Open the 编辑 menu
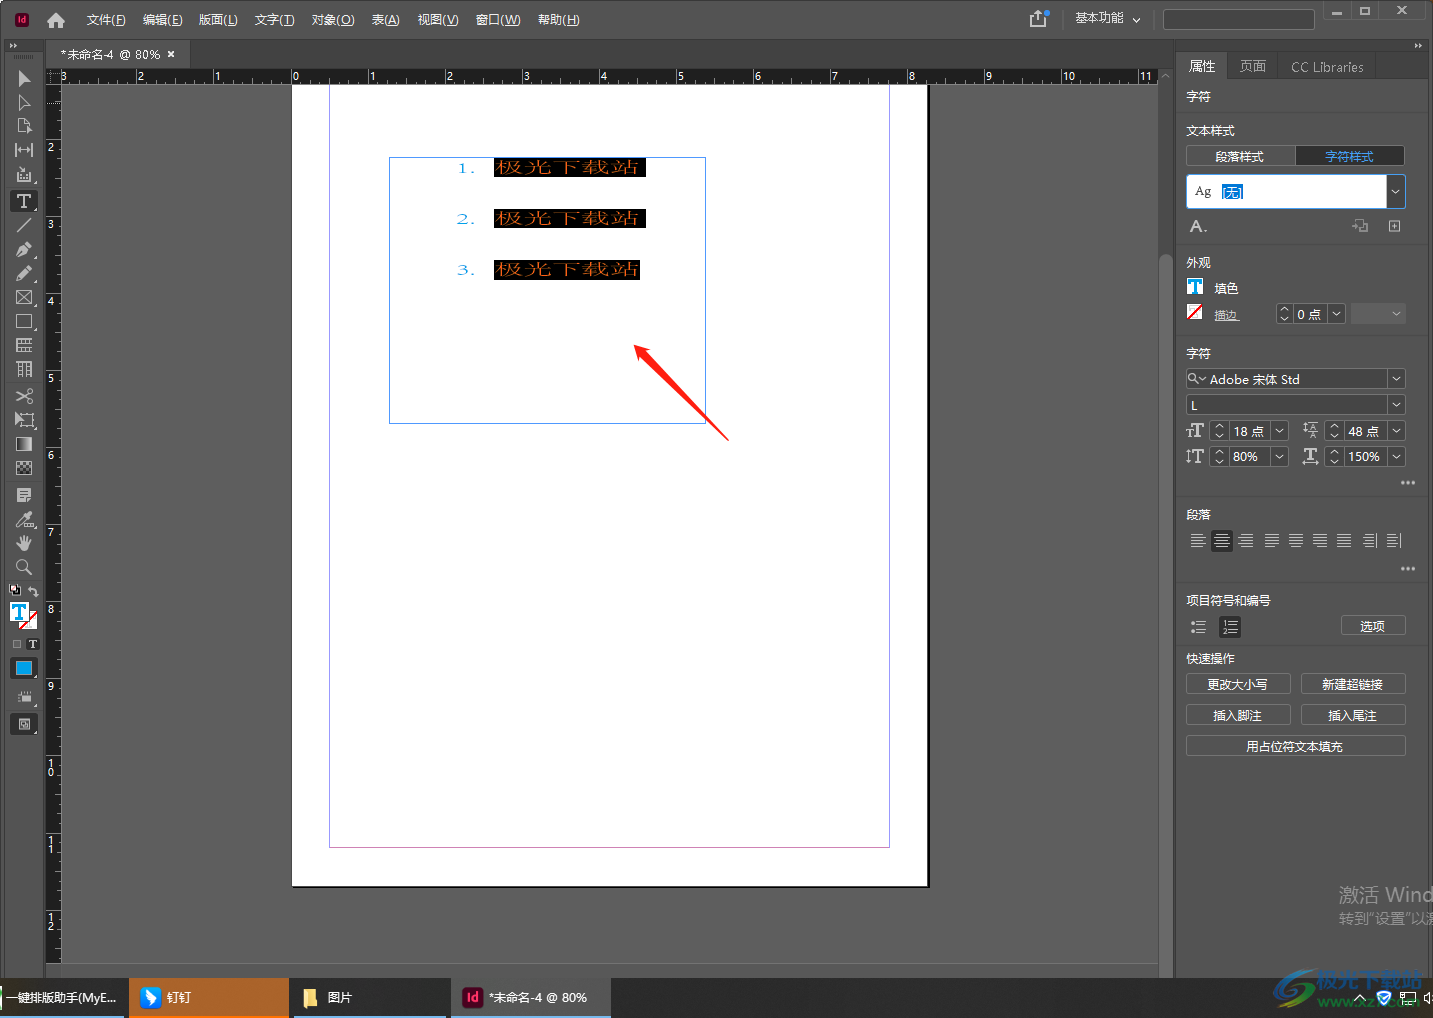The height and width of the screenshot is (1018, 1433). [x=162, y=20]
